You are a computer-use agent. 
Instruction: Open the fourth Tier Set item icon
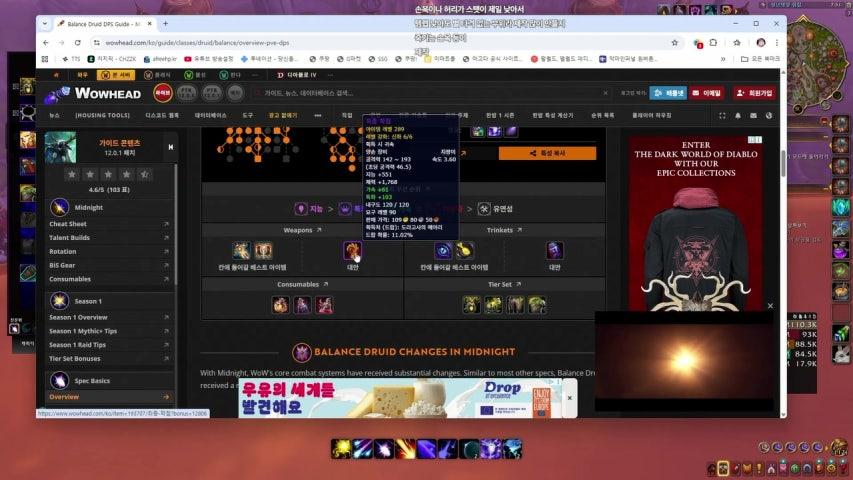click(x=537, y=305)
